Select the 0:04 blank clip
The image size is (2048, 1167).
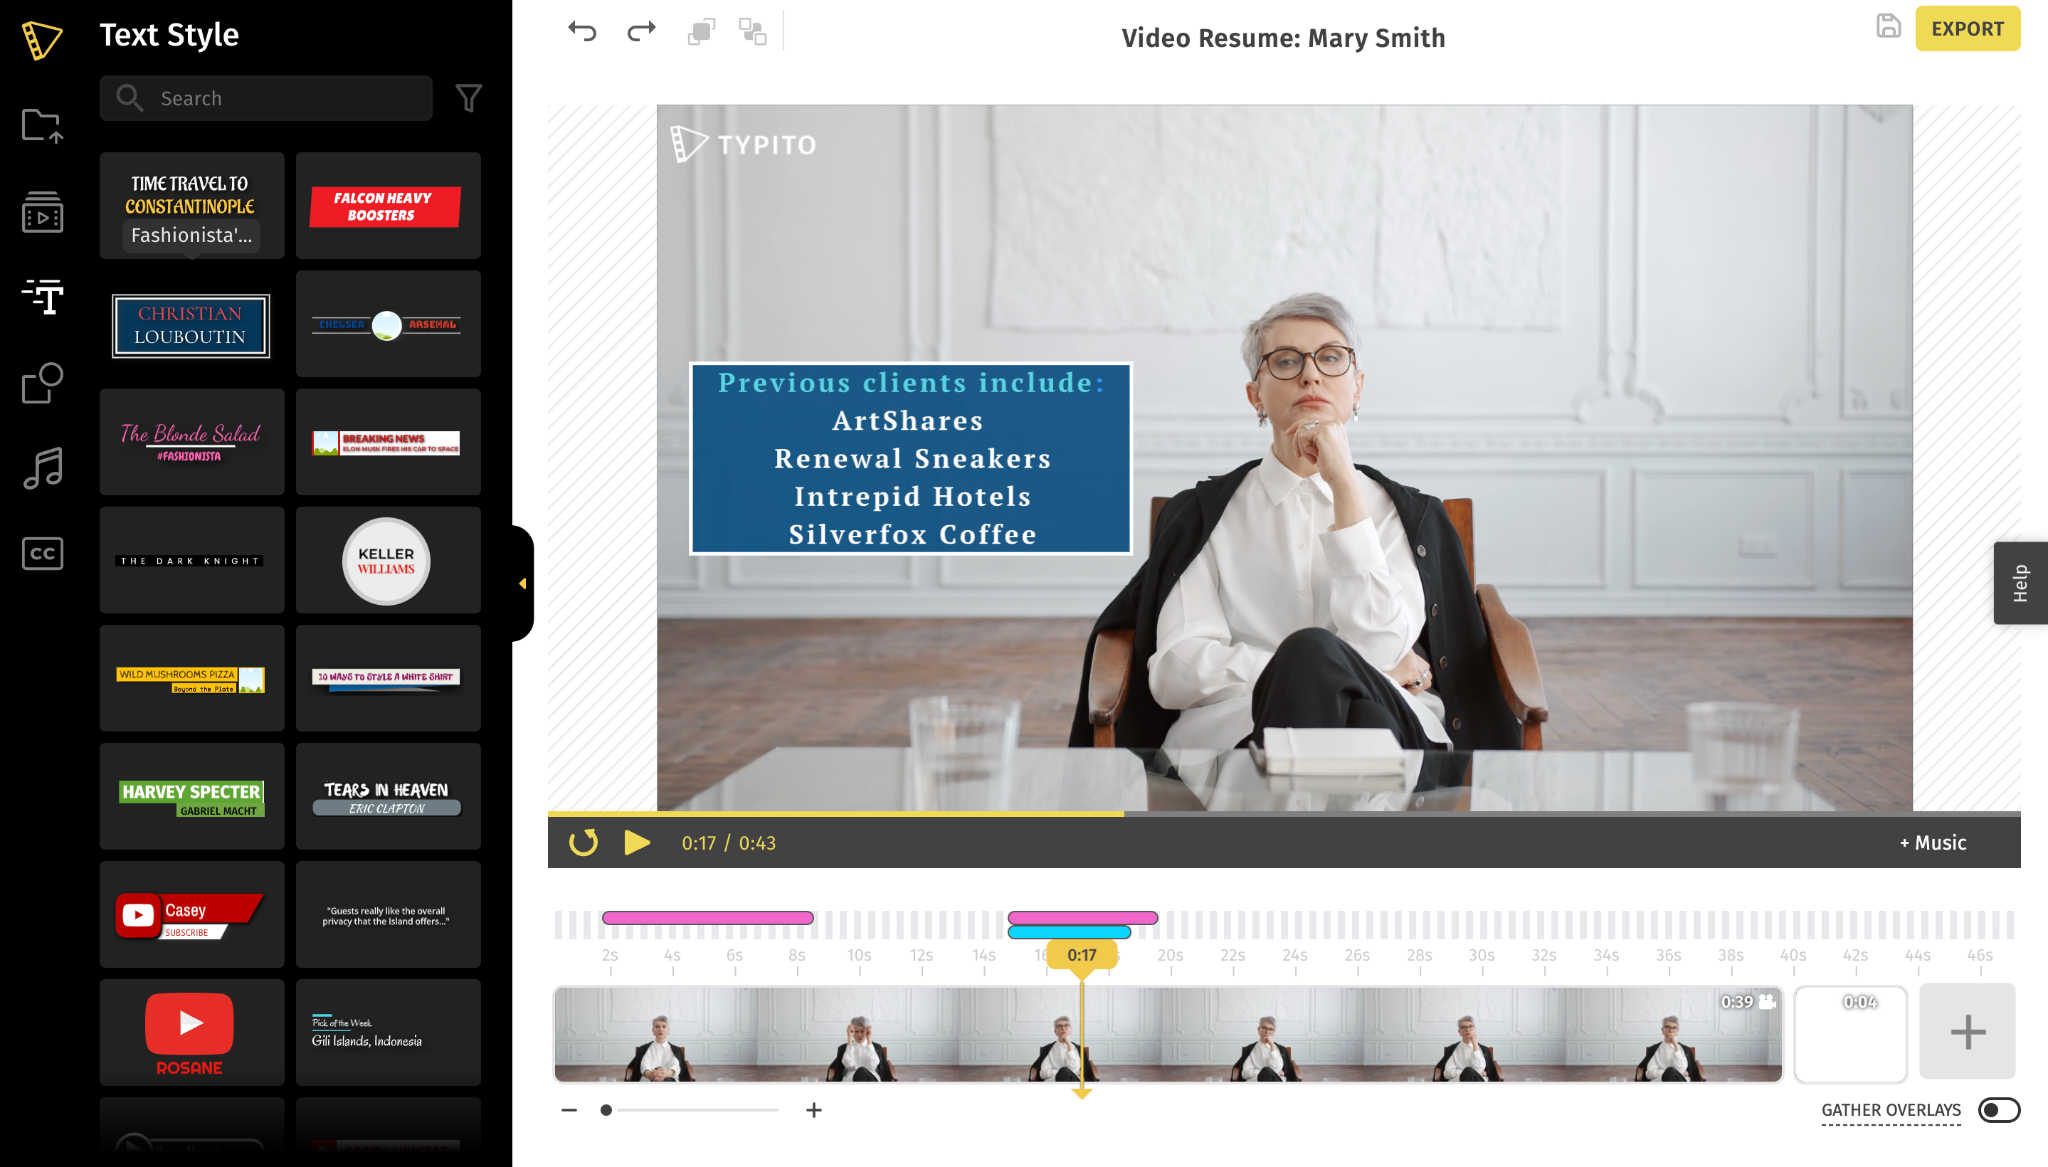[1851, 1034]
